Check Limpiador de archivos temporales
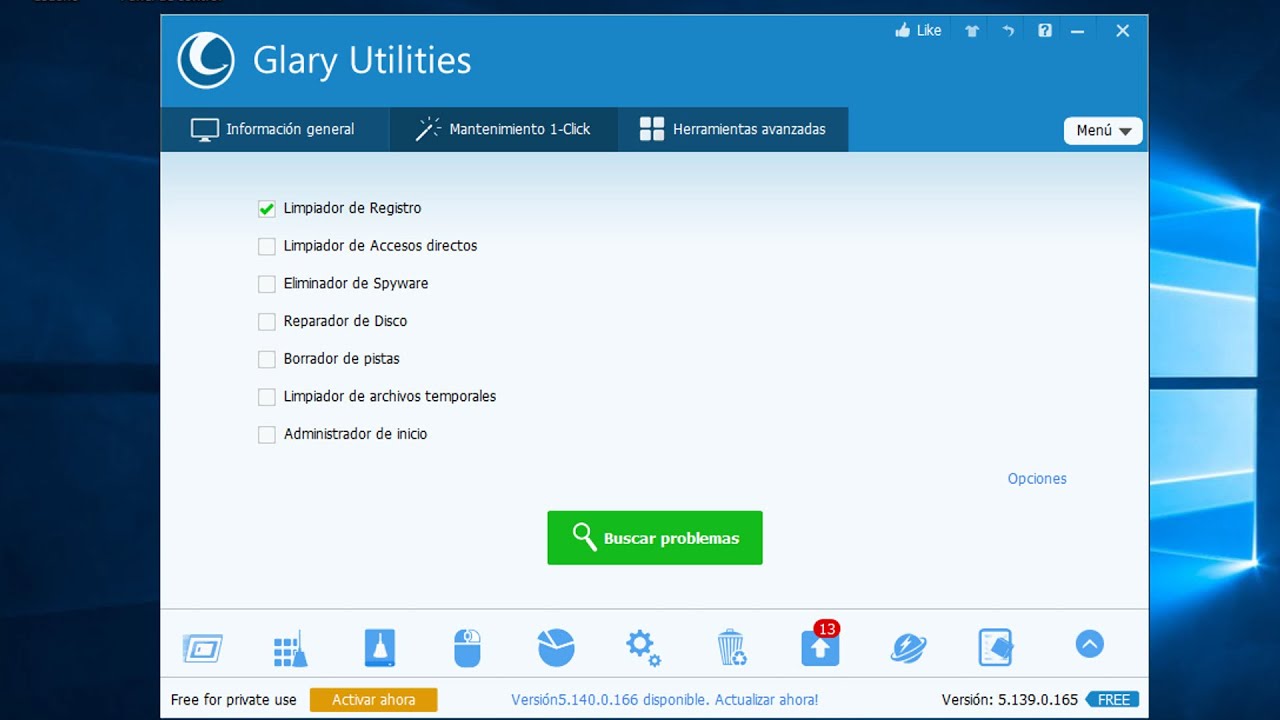Viewport: 1280px width, 720px height. [x=267, y=397]
